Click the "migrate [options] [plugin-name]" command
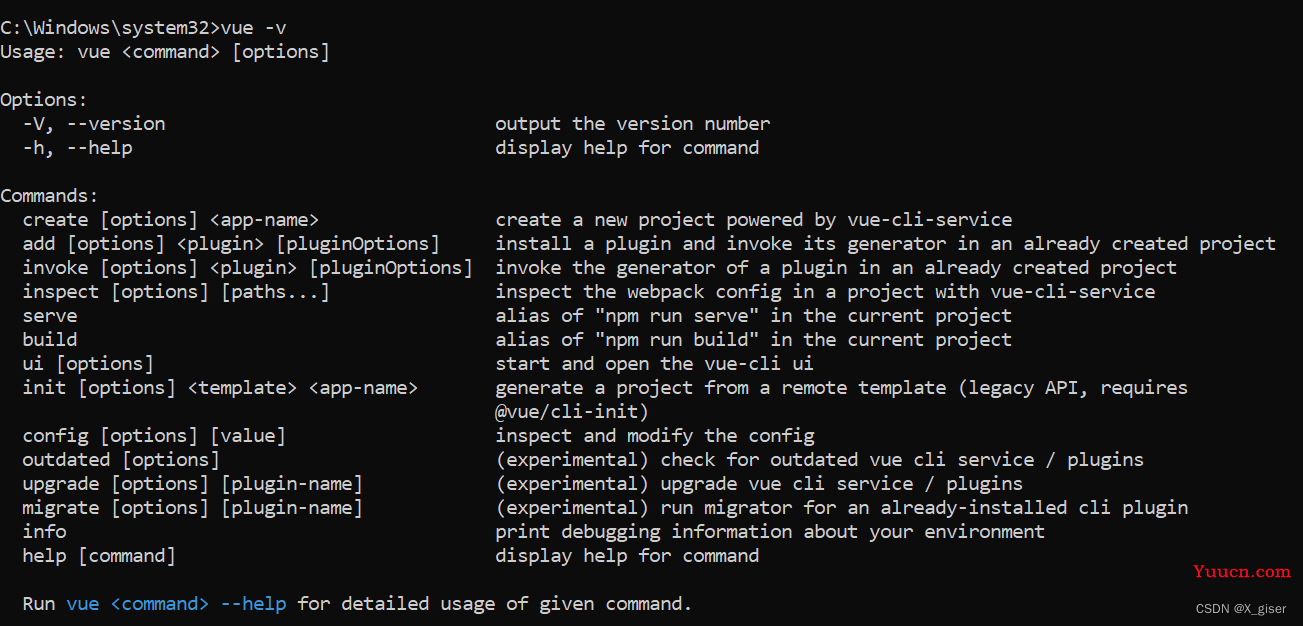The width and height of the screenshot is (1303, 626). point(193,508)
